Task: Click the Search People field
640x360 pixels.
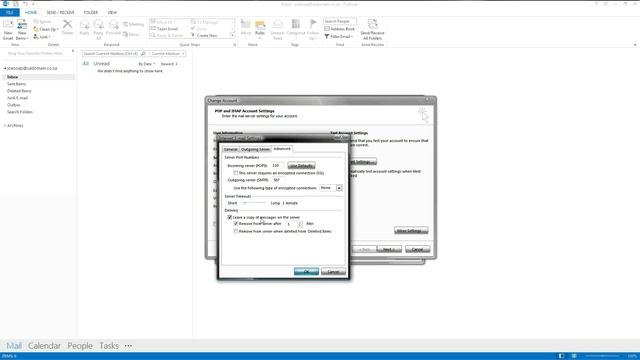Action: tap(340, 21)
